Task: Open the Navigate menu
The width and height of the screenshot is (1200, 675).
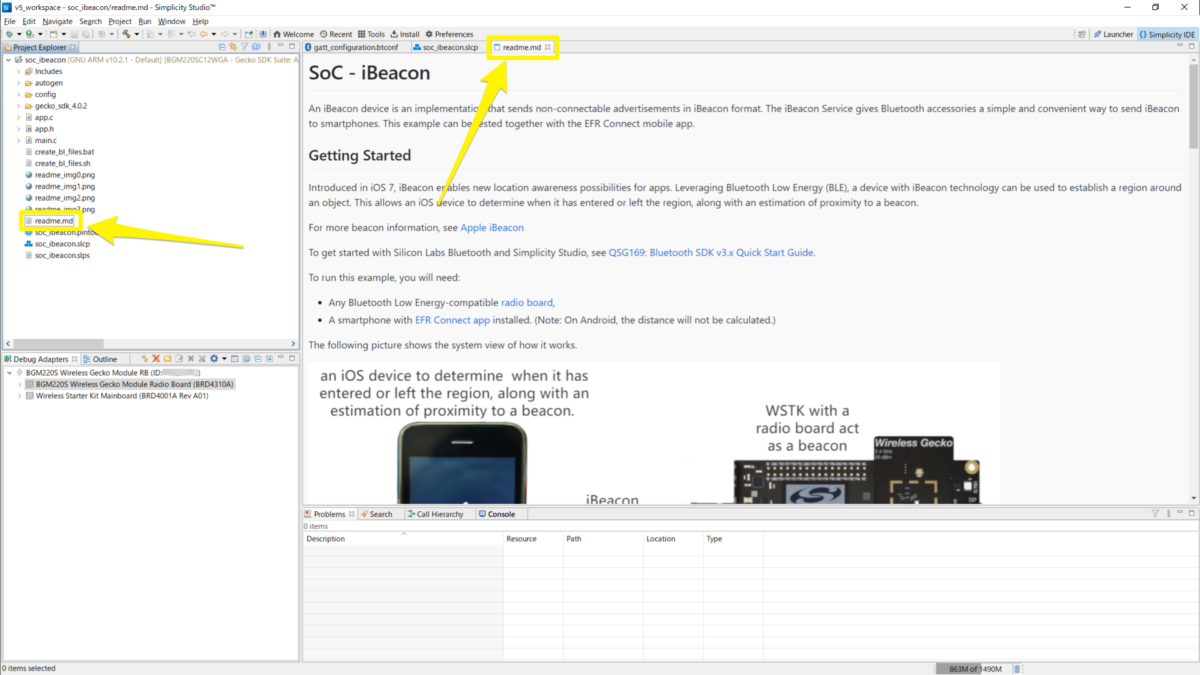Action: point(57,21)
